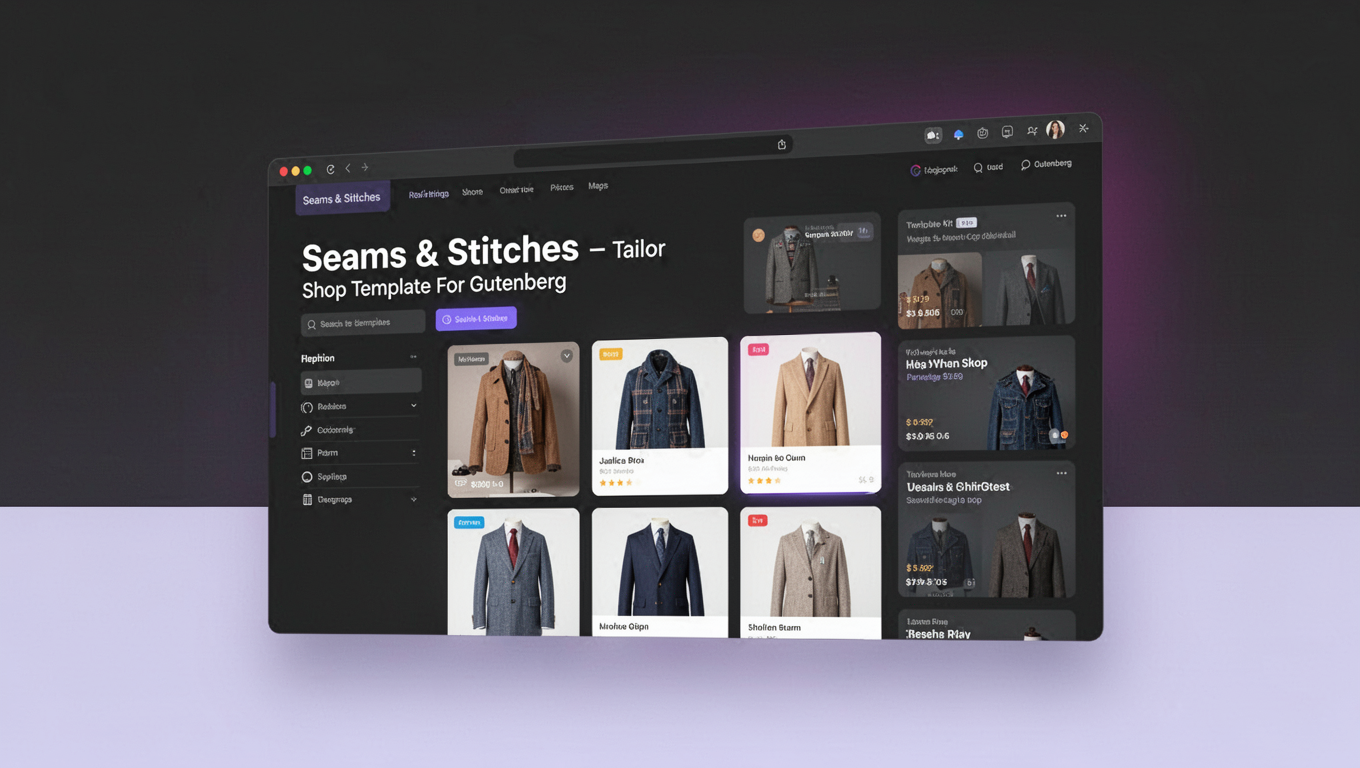Open three-dot menu on 'Uesairs & GhirGtest' card
This screenshot has width=1360, height=768.
pyautogui.click(x=1061, y=473)
